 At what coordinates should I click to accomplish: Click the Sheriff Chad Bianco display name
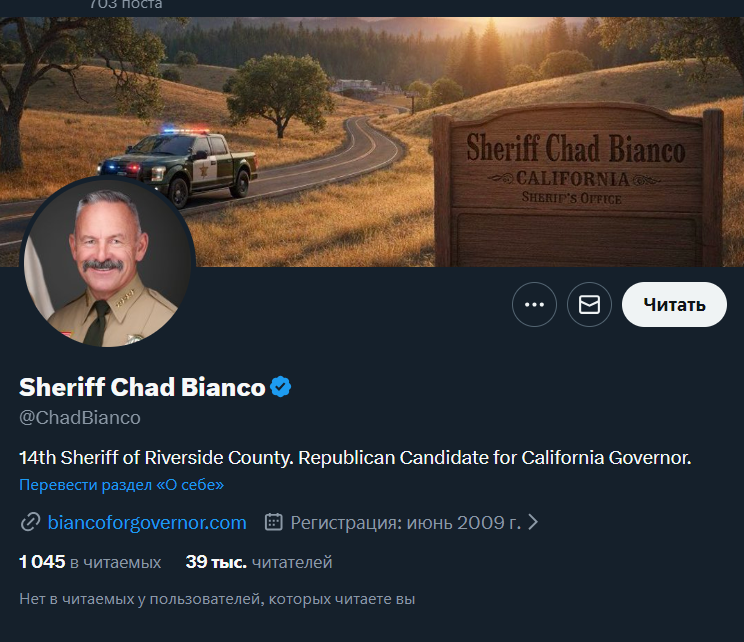[142, 387]
